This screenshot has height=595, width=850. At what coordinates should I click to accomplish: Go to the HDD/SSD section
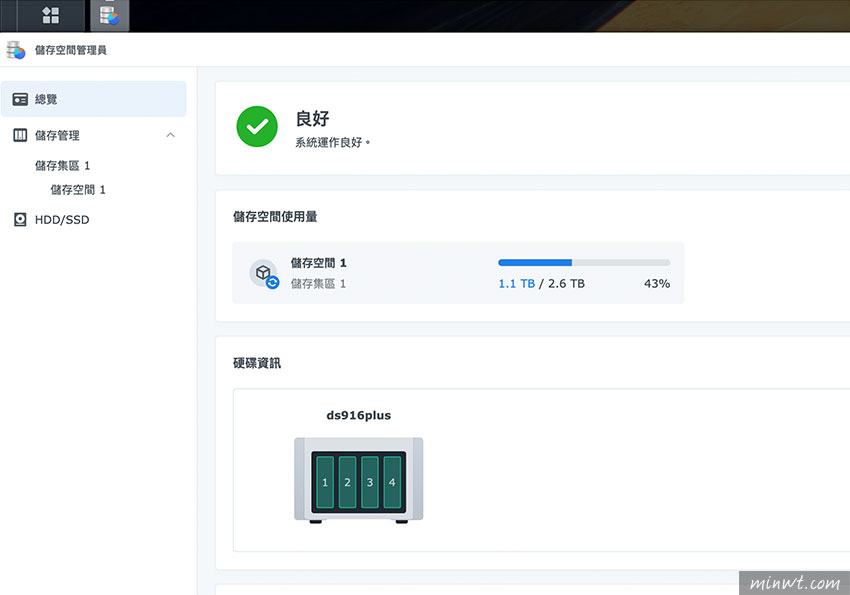[62, 219]
